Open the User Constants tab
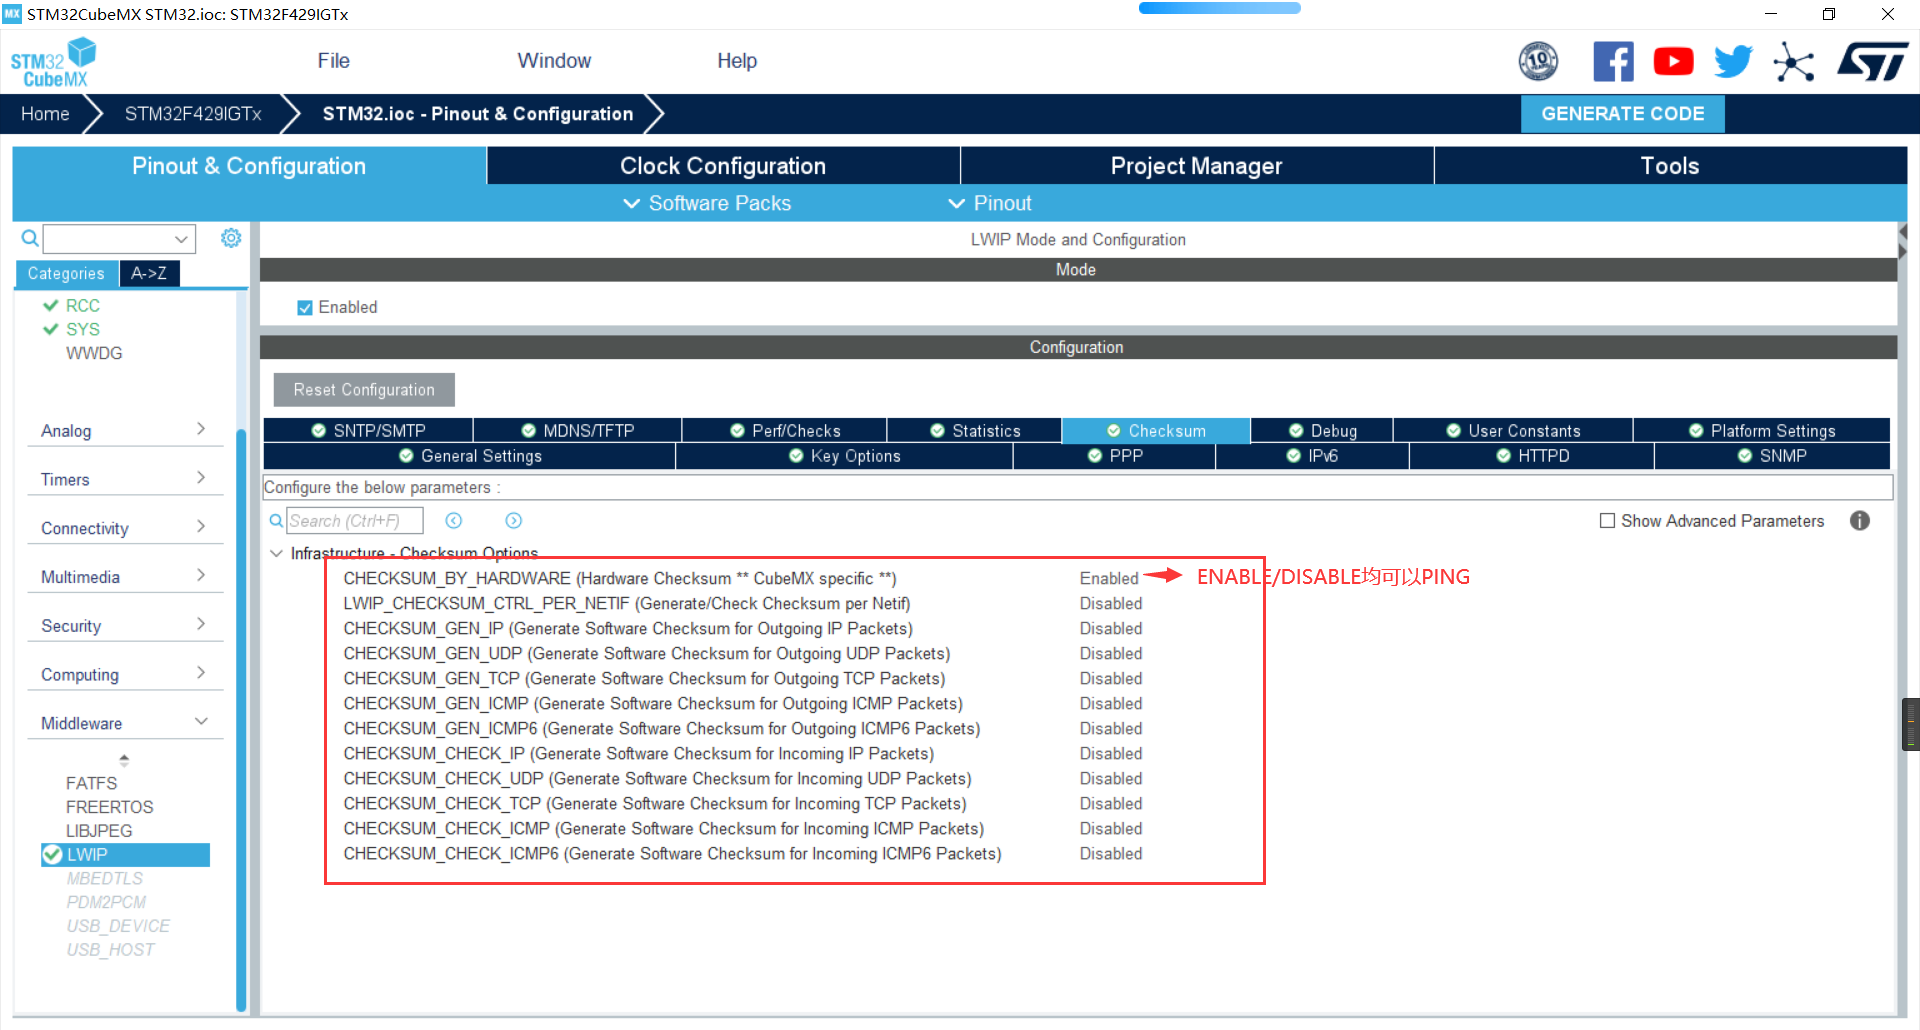 click(1513, 431)
